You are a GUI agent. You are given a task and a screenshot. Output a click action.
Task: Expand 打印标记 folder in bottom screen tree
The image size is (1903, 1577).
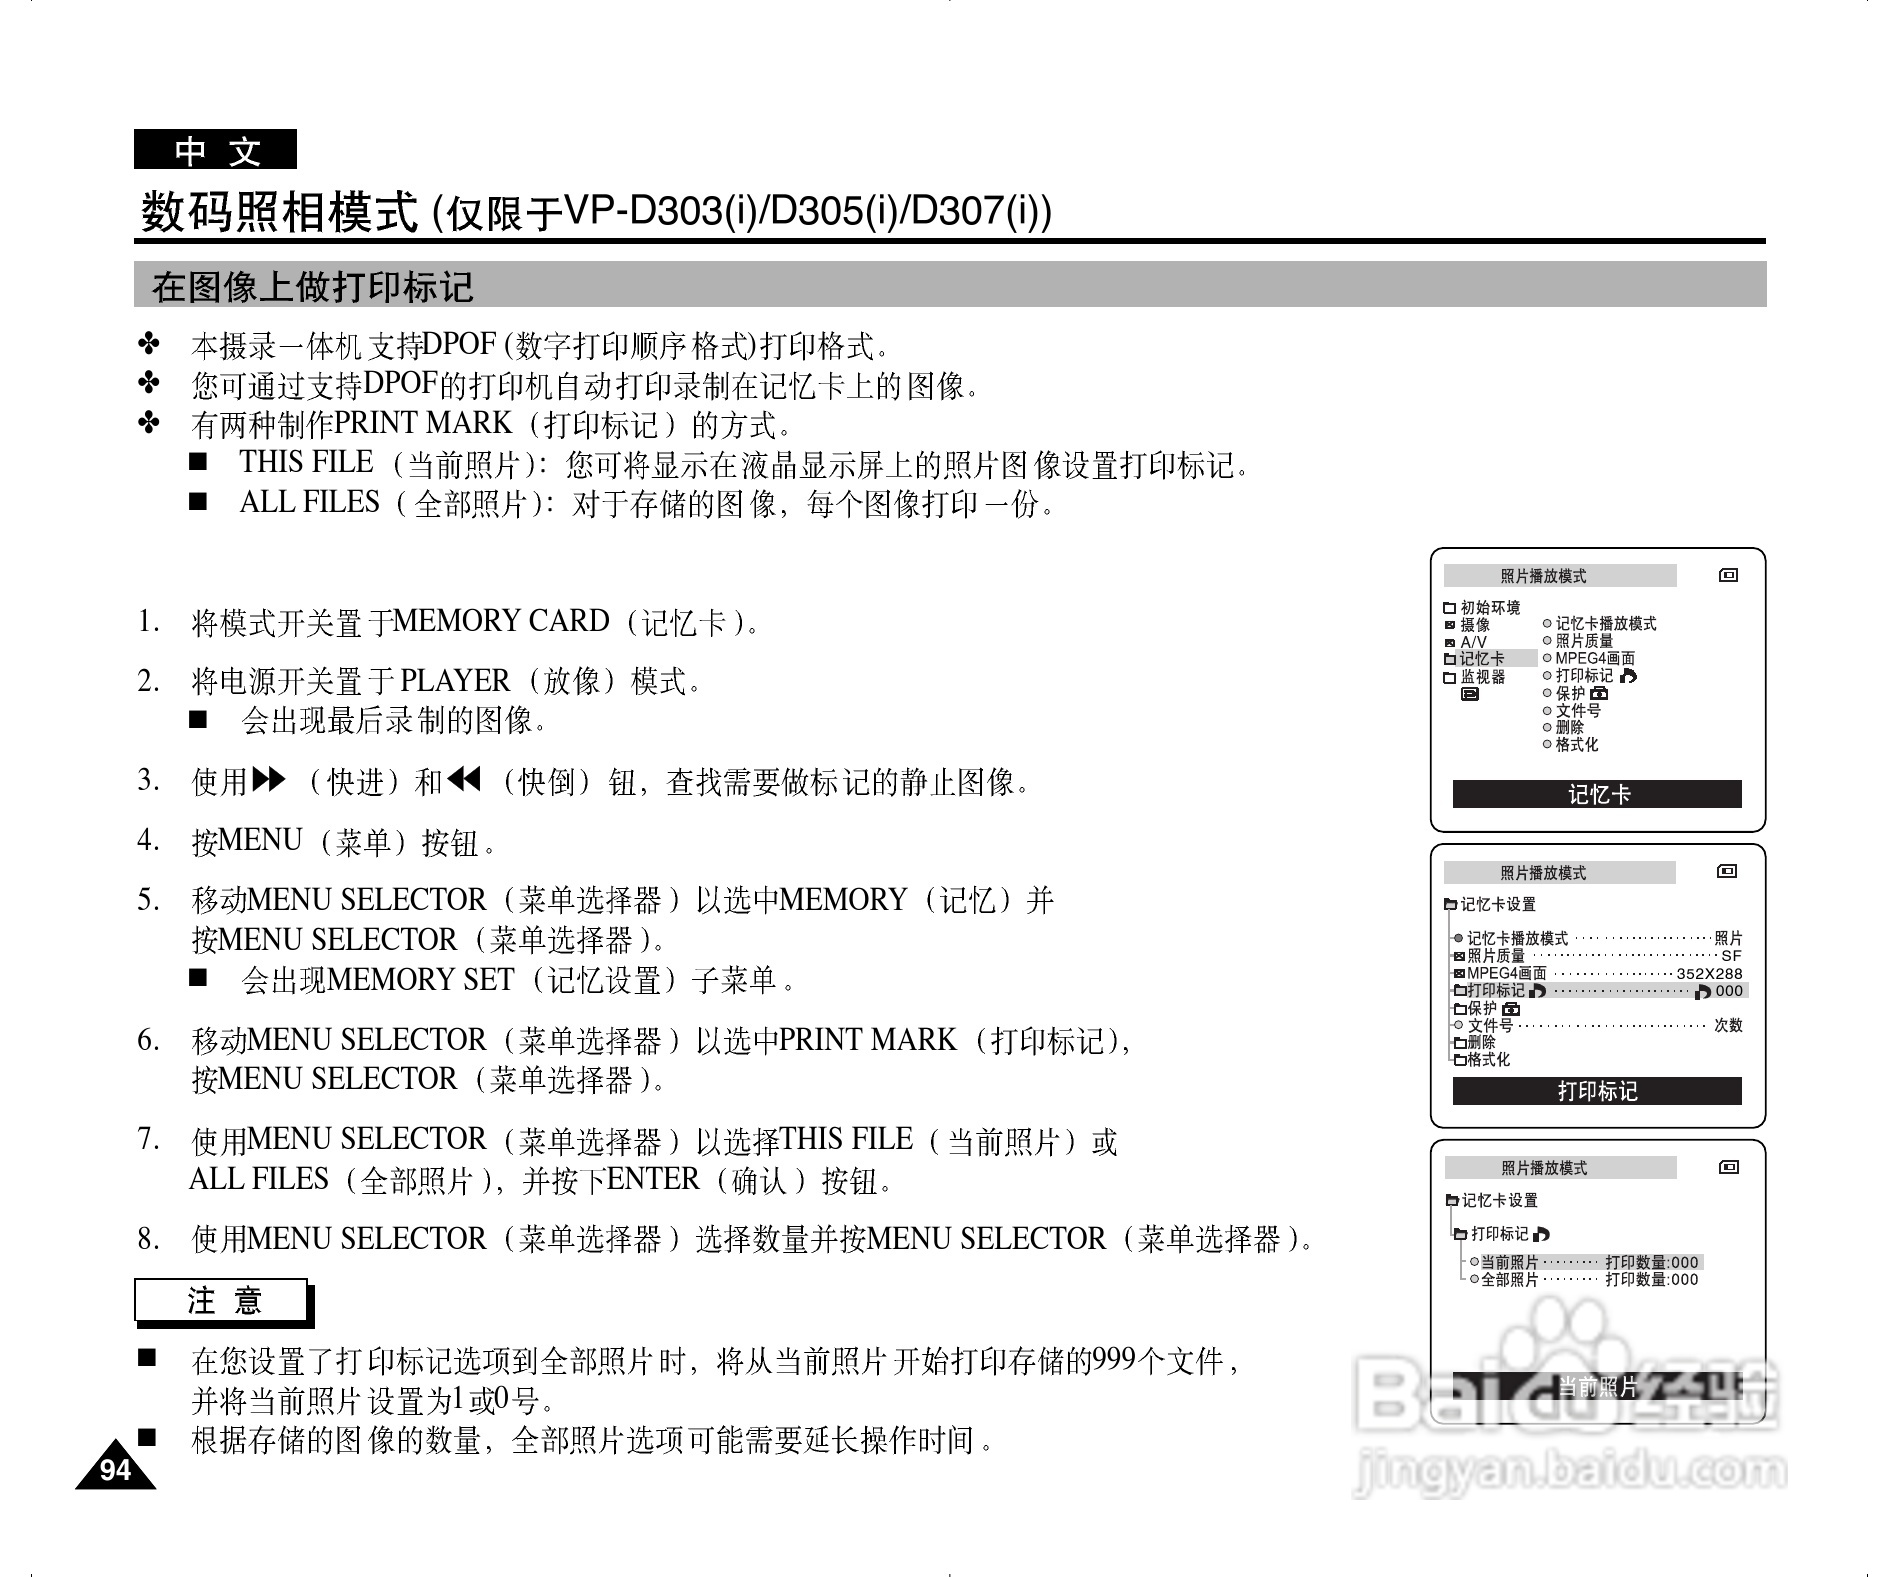coord(1461,1235)
